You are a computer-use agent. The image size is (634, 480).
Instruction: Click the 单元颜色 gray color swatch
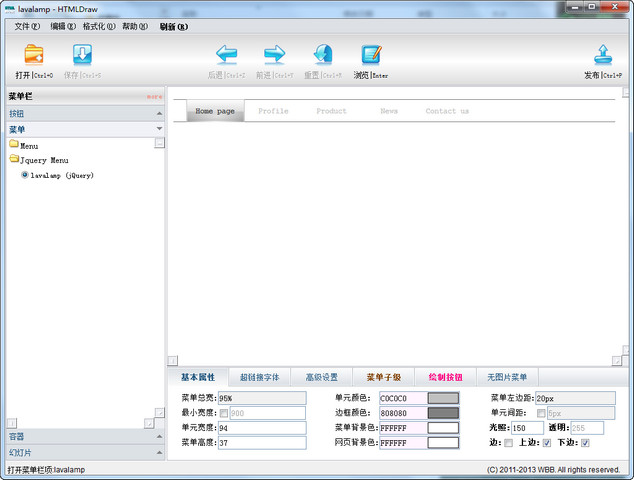click(x=443, y=398)
